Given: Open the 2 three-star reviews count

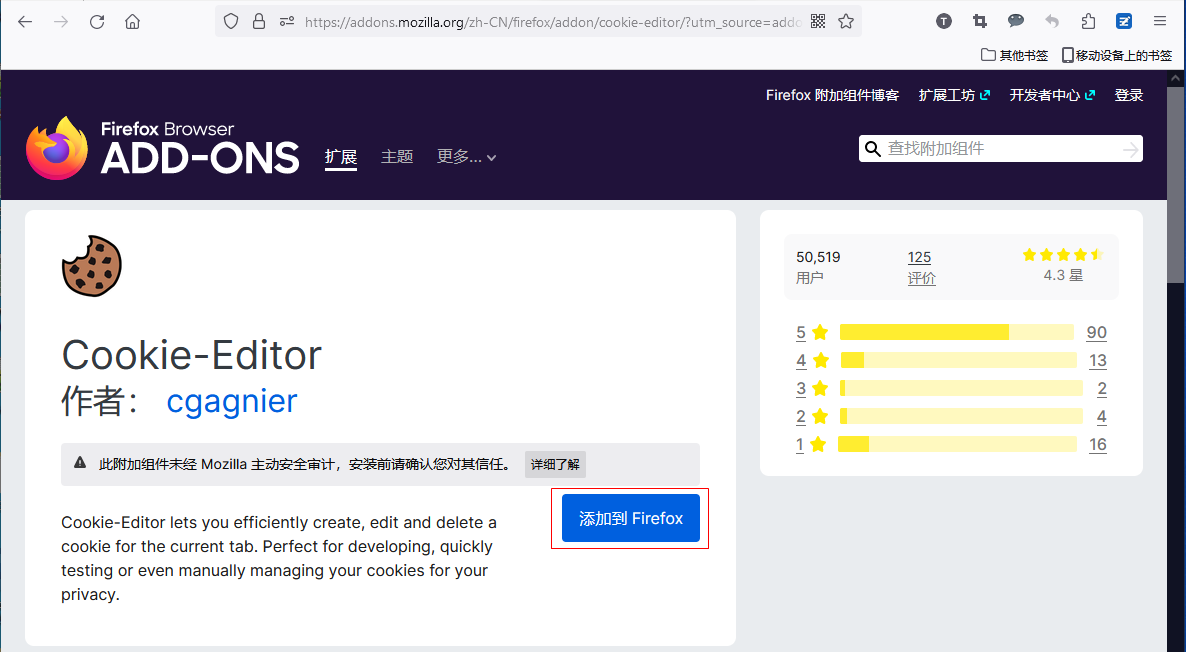Looking at the screenshot, I should [1102, 389].
